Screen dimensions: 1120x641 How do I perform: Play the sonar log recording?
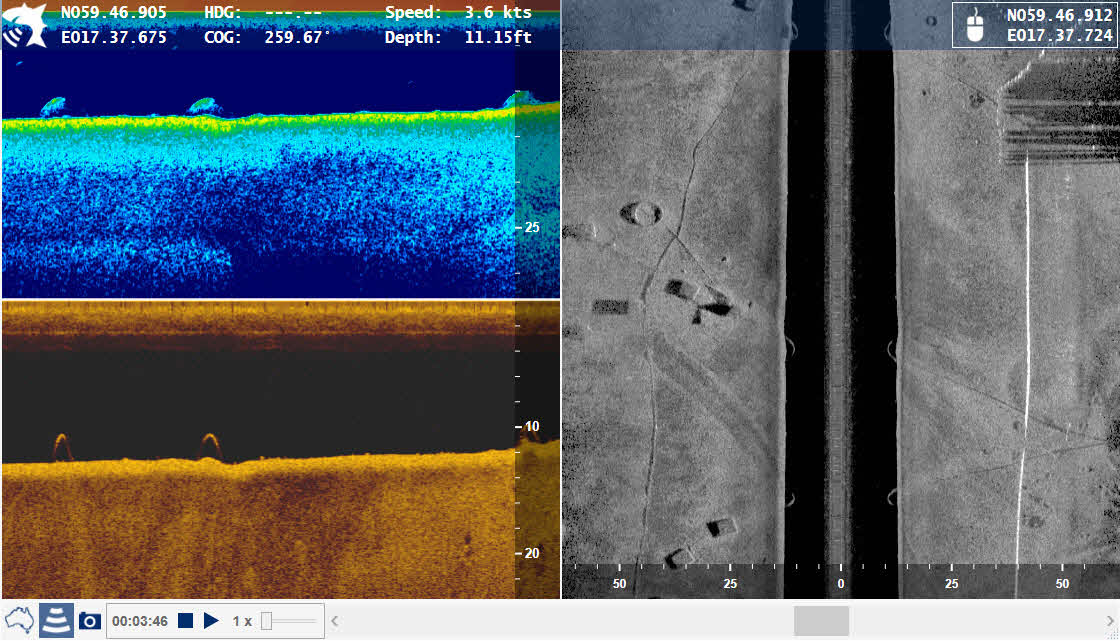[211, 621]
